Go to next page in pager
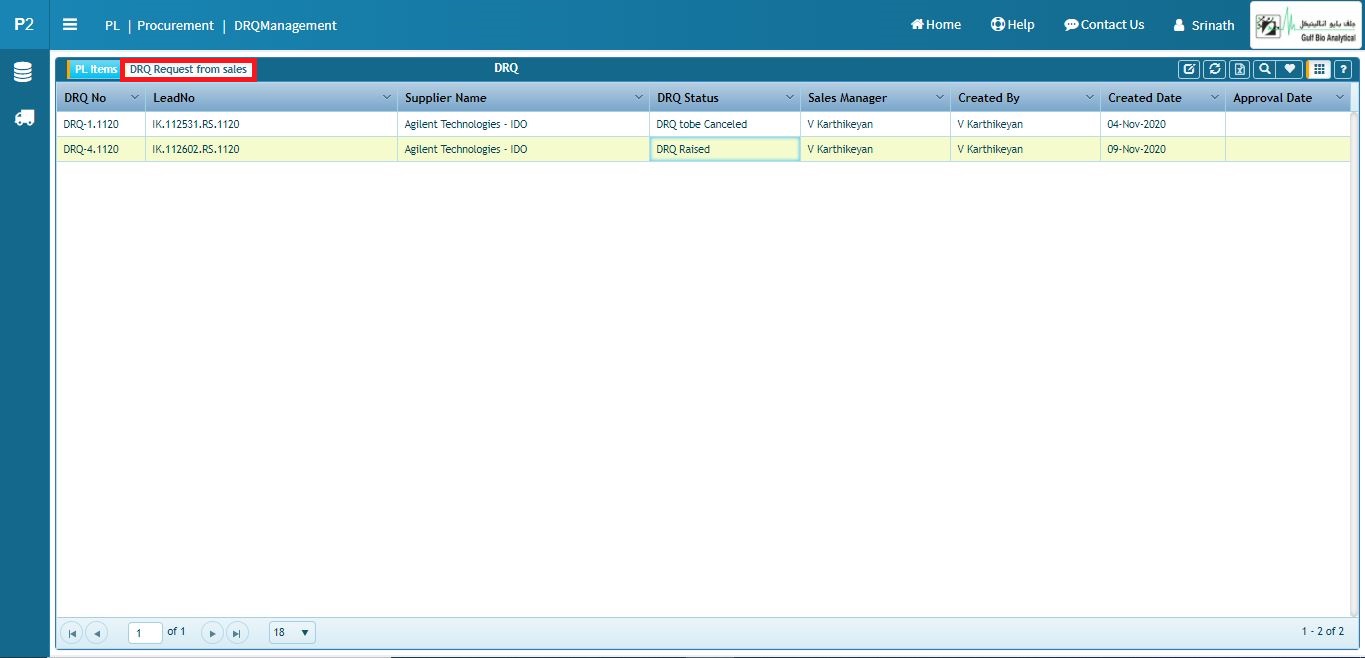Viewport: 1365px width, 658px height. 212,633
